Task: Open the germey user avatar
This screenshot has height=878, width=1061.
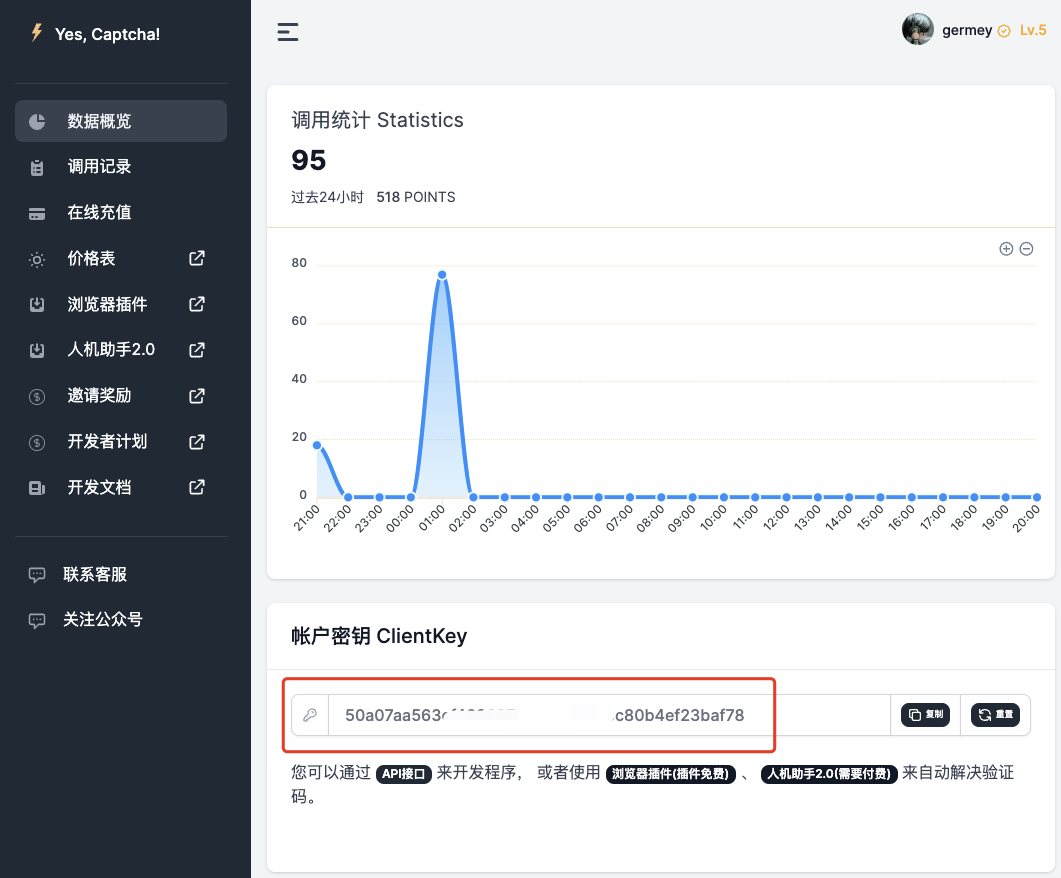Action: pyautogui.click(x=918, y=29)
